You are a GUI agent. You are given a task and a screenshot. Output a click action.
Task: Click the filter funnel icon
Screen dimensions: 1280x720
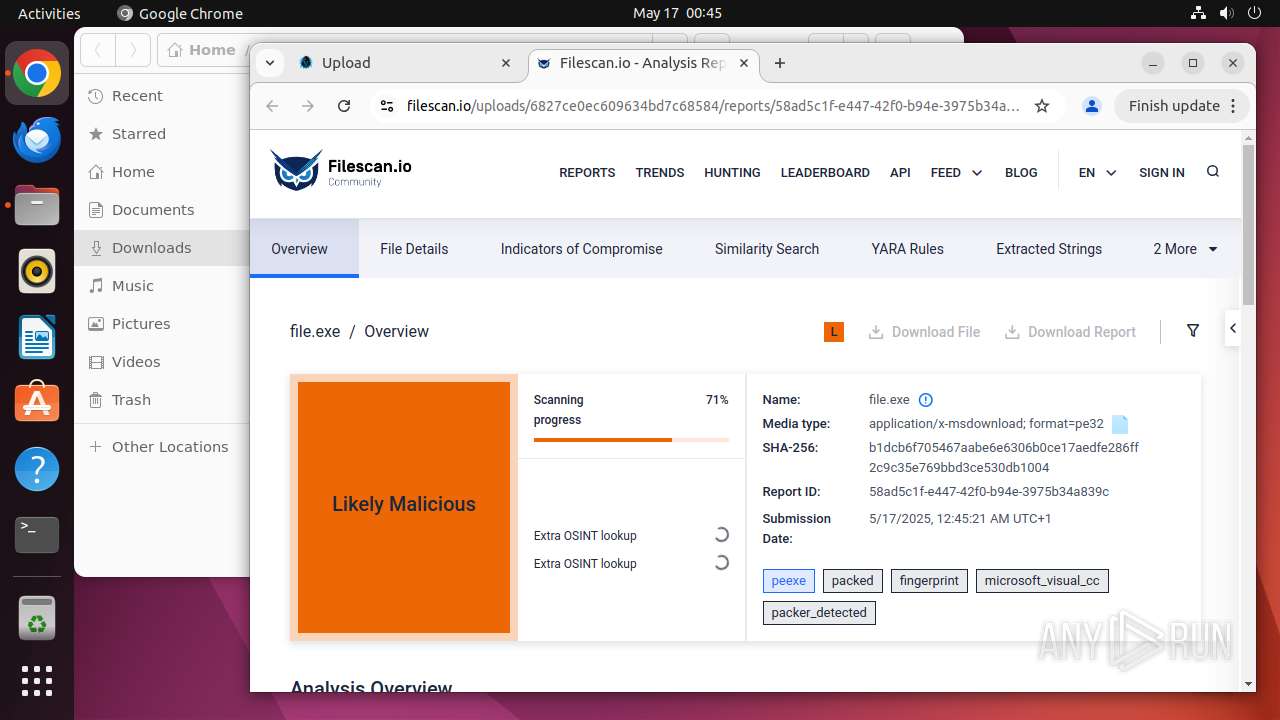click(x=1193, y=331)
